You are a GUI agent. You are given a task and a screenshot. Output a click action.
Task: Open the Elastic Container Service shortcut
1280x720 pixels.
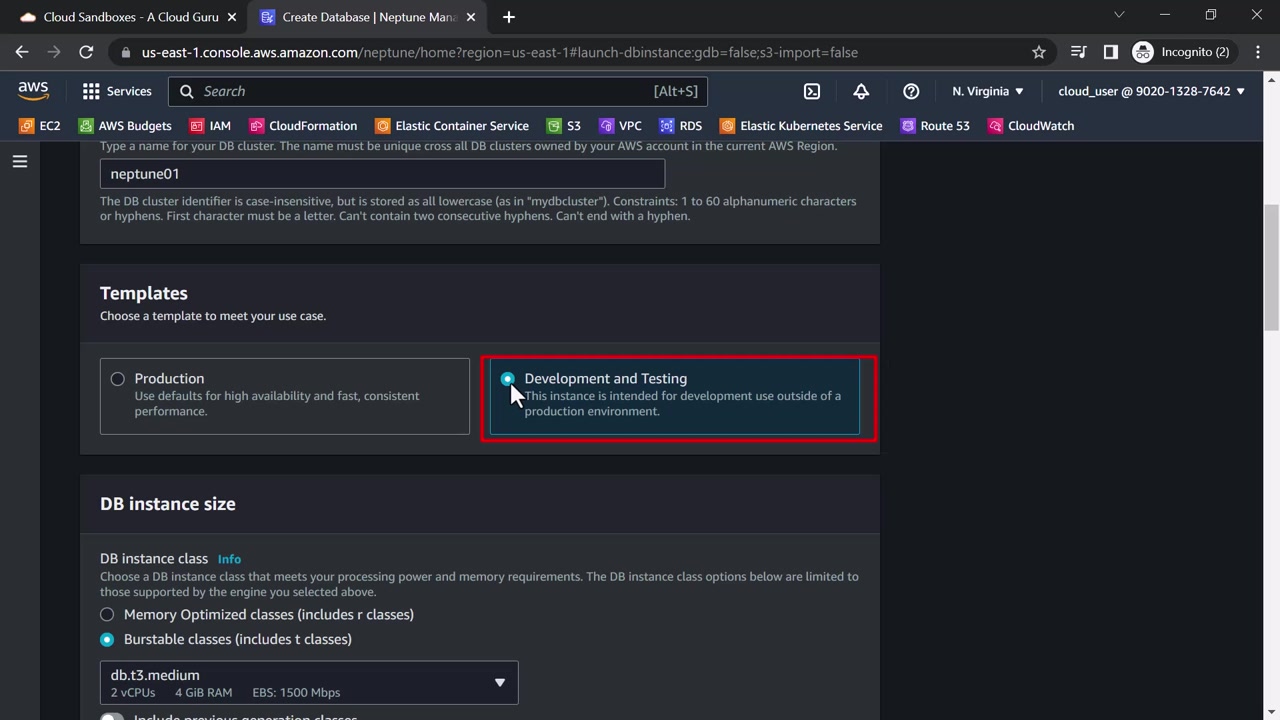pyautogui.click(x=452, y=126)
